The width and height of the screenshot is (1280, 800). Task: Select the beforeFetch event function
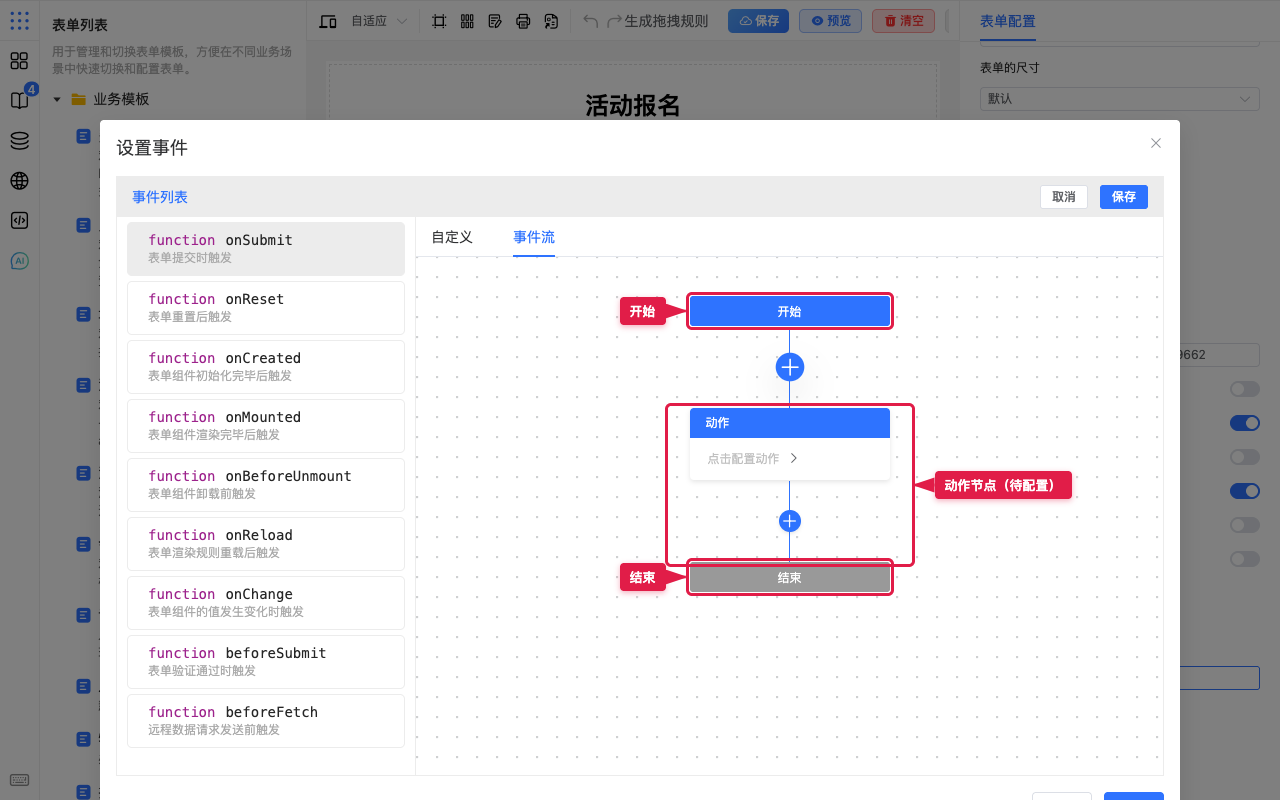click(266, 721)
